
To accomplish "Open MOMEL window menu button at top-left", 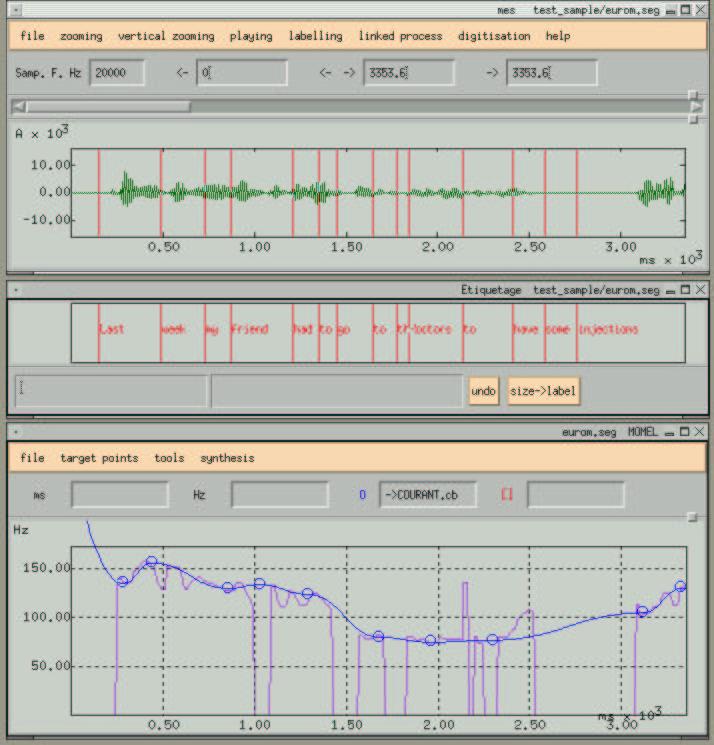I will tap(16, 431).
